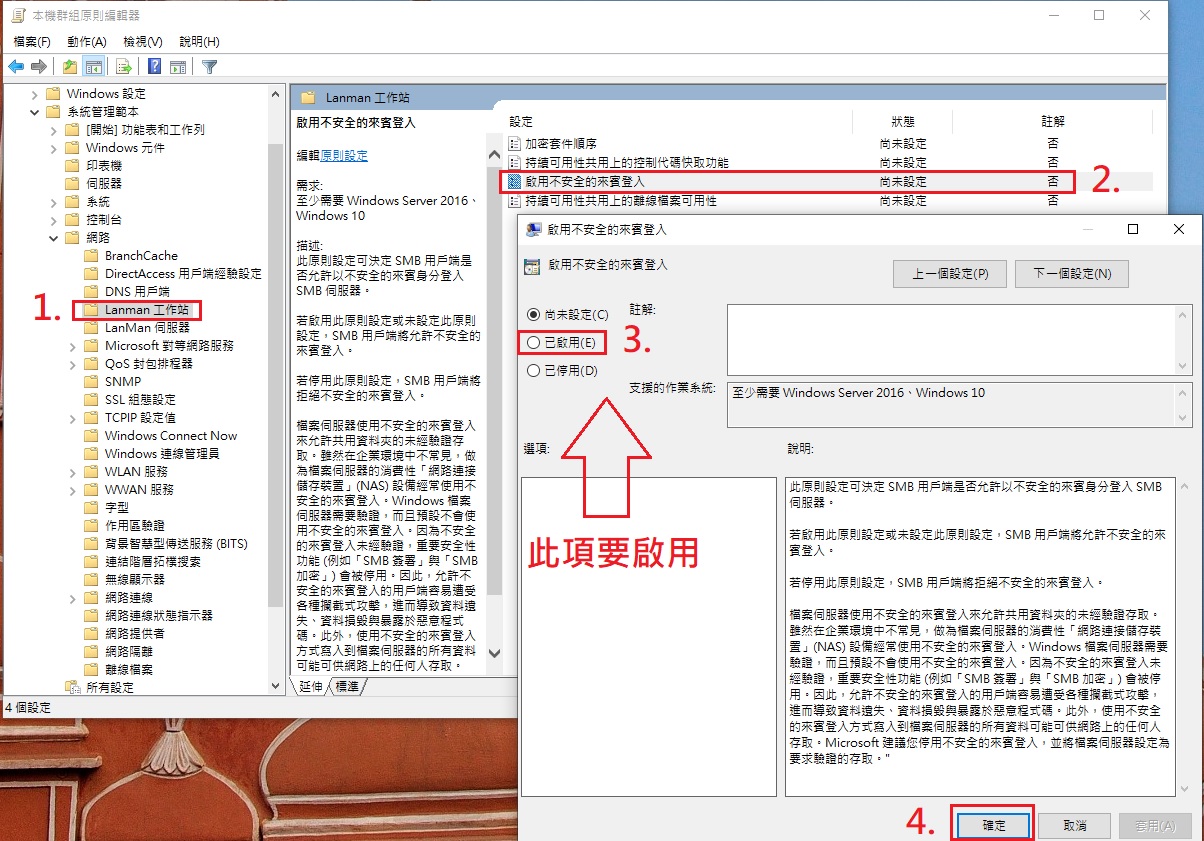Viewport: 1204px width, 841px height.
Task: Toggle the Show/Hide Action Pane icon
Action: pos(178,67)
